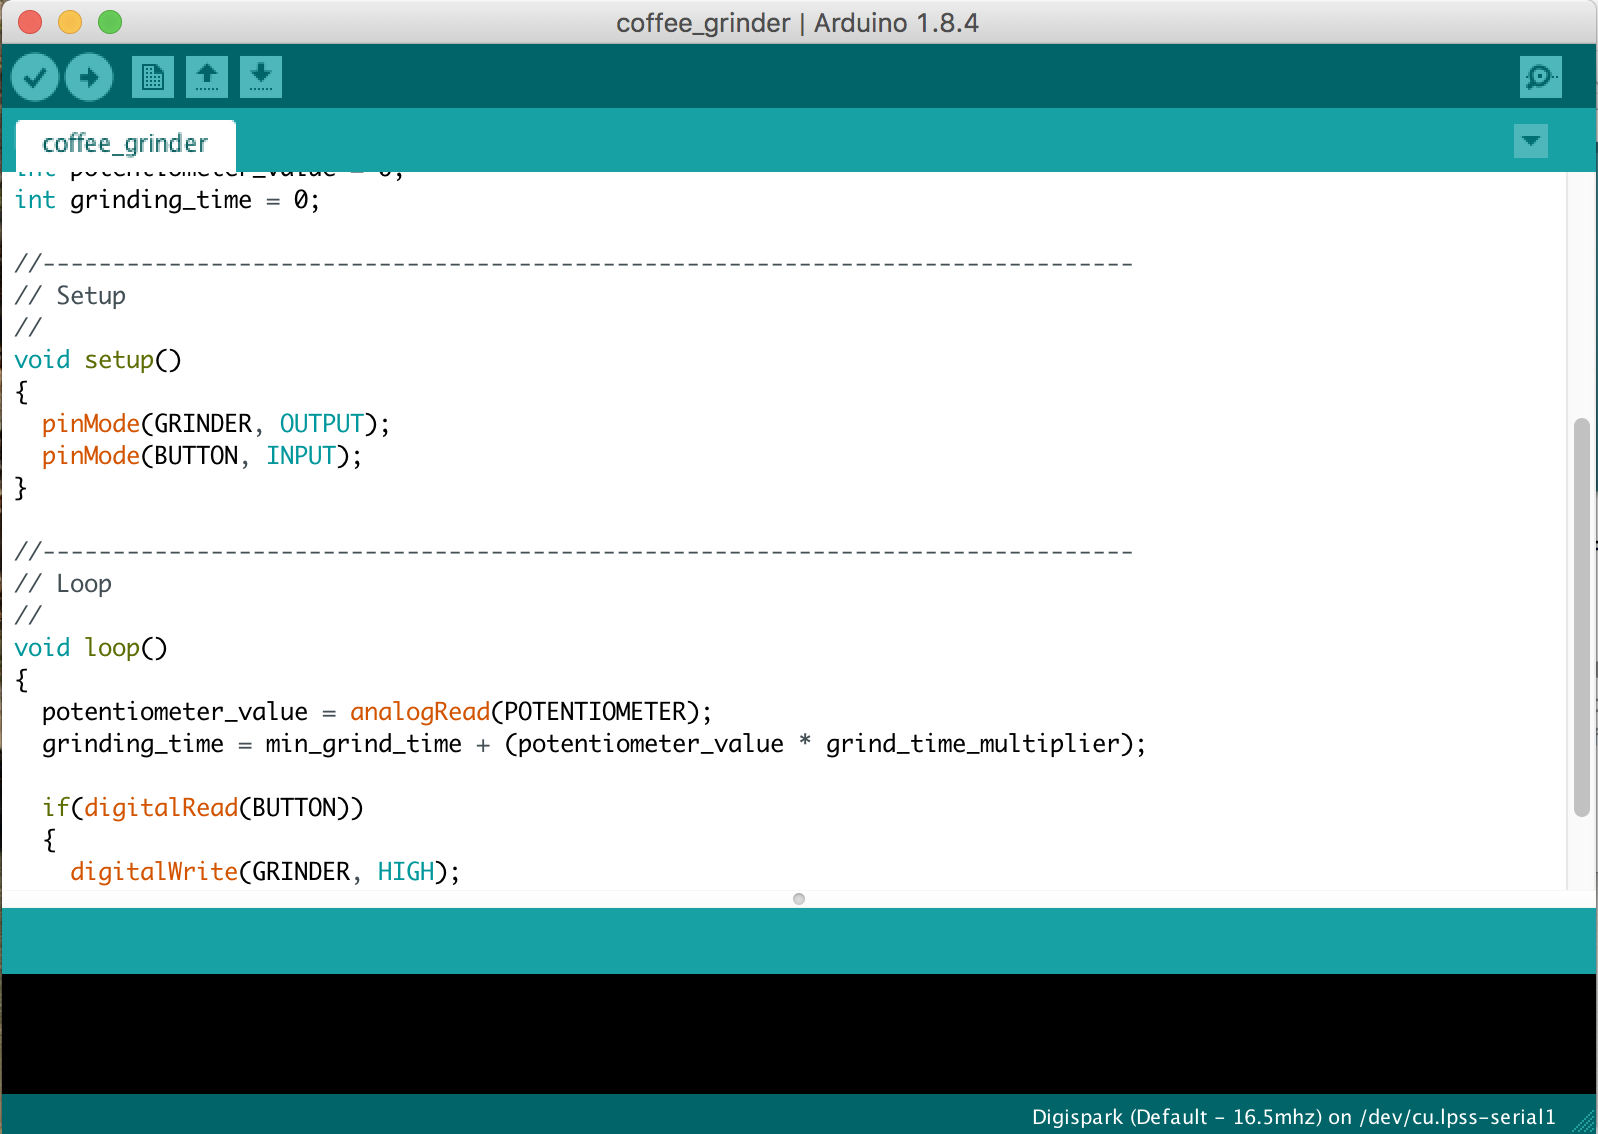This screenshot has width=1598, height=1134.
Task: Click the "// Loop" comment
Action: tap(63, 584)
